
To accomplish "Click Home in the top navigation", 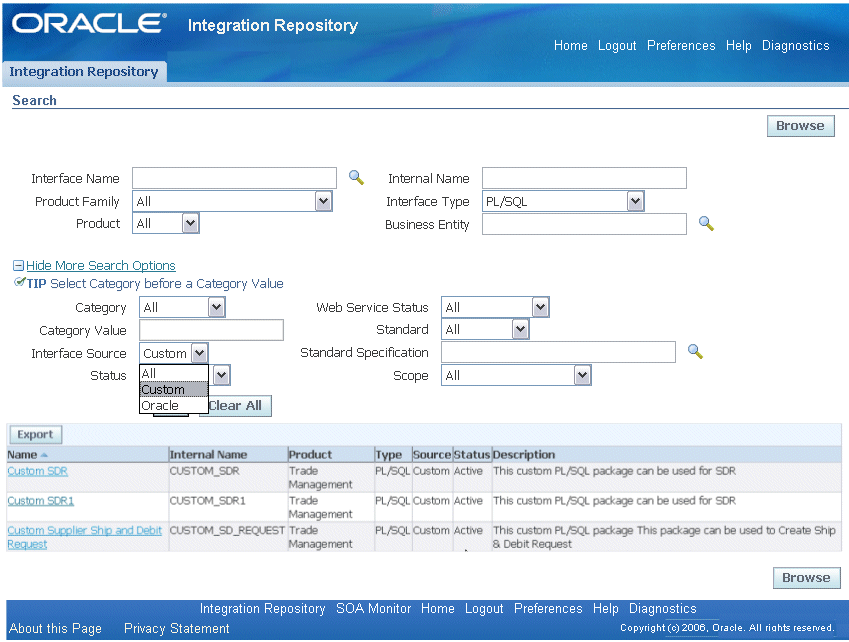I will point(571,45).
